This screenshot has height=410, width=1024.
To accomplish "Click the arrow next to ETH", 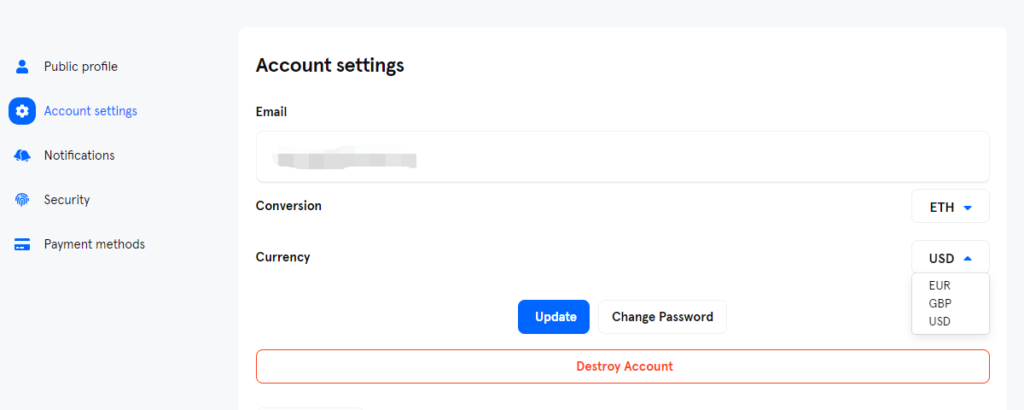I will [968, 208].
